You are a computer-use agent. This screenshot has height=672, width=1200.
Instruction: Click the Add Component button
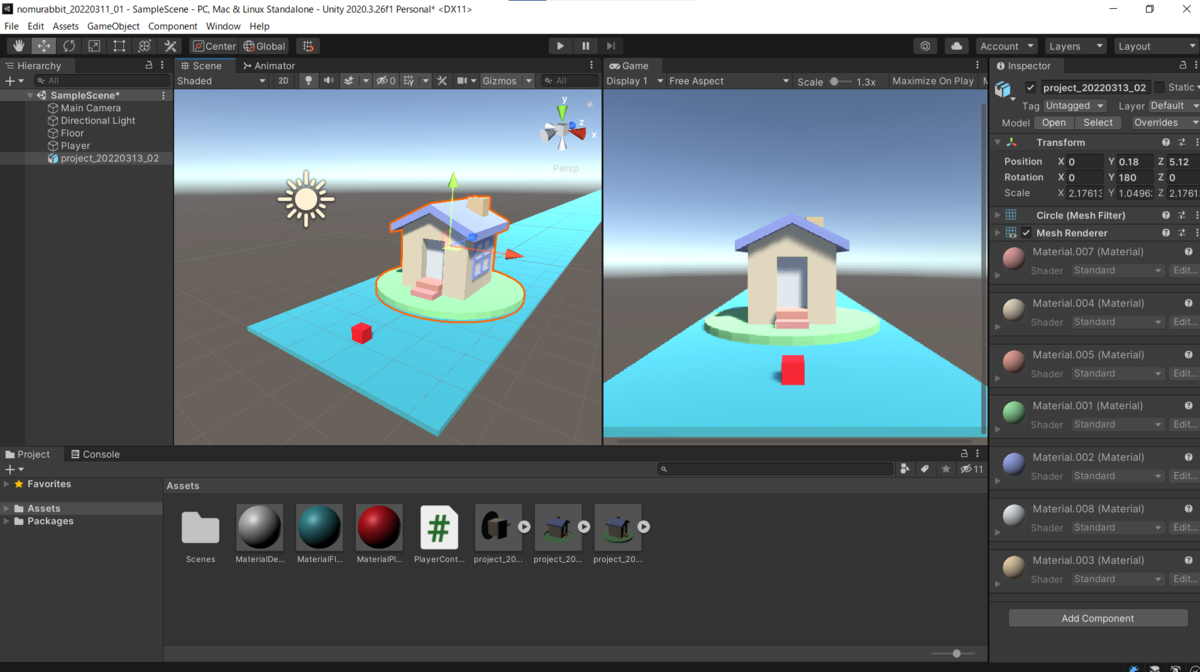[1097, 618]
